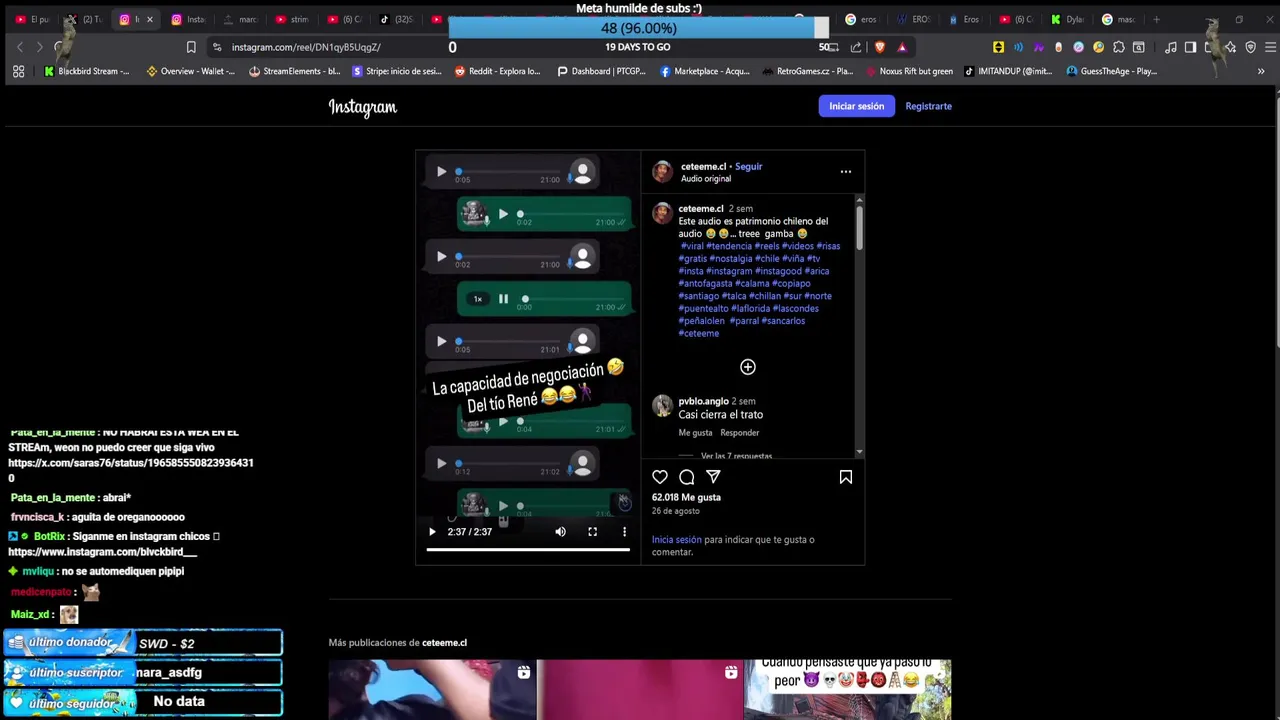Viewport: 1280px width, 720px height.
Task: Click the Inicia sesión link below the likes
Action: [x=677, y=540]
